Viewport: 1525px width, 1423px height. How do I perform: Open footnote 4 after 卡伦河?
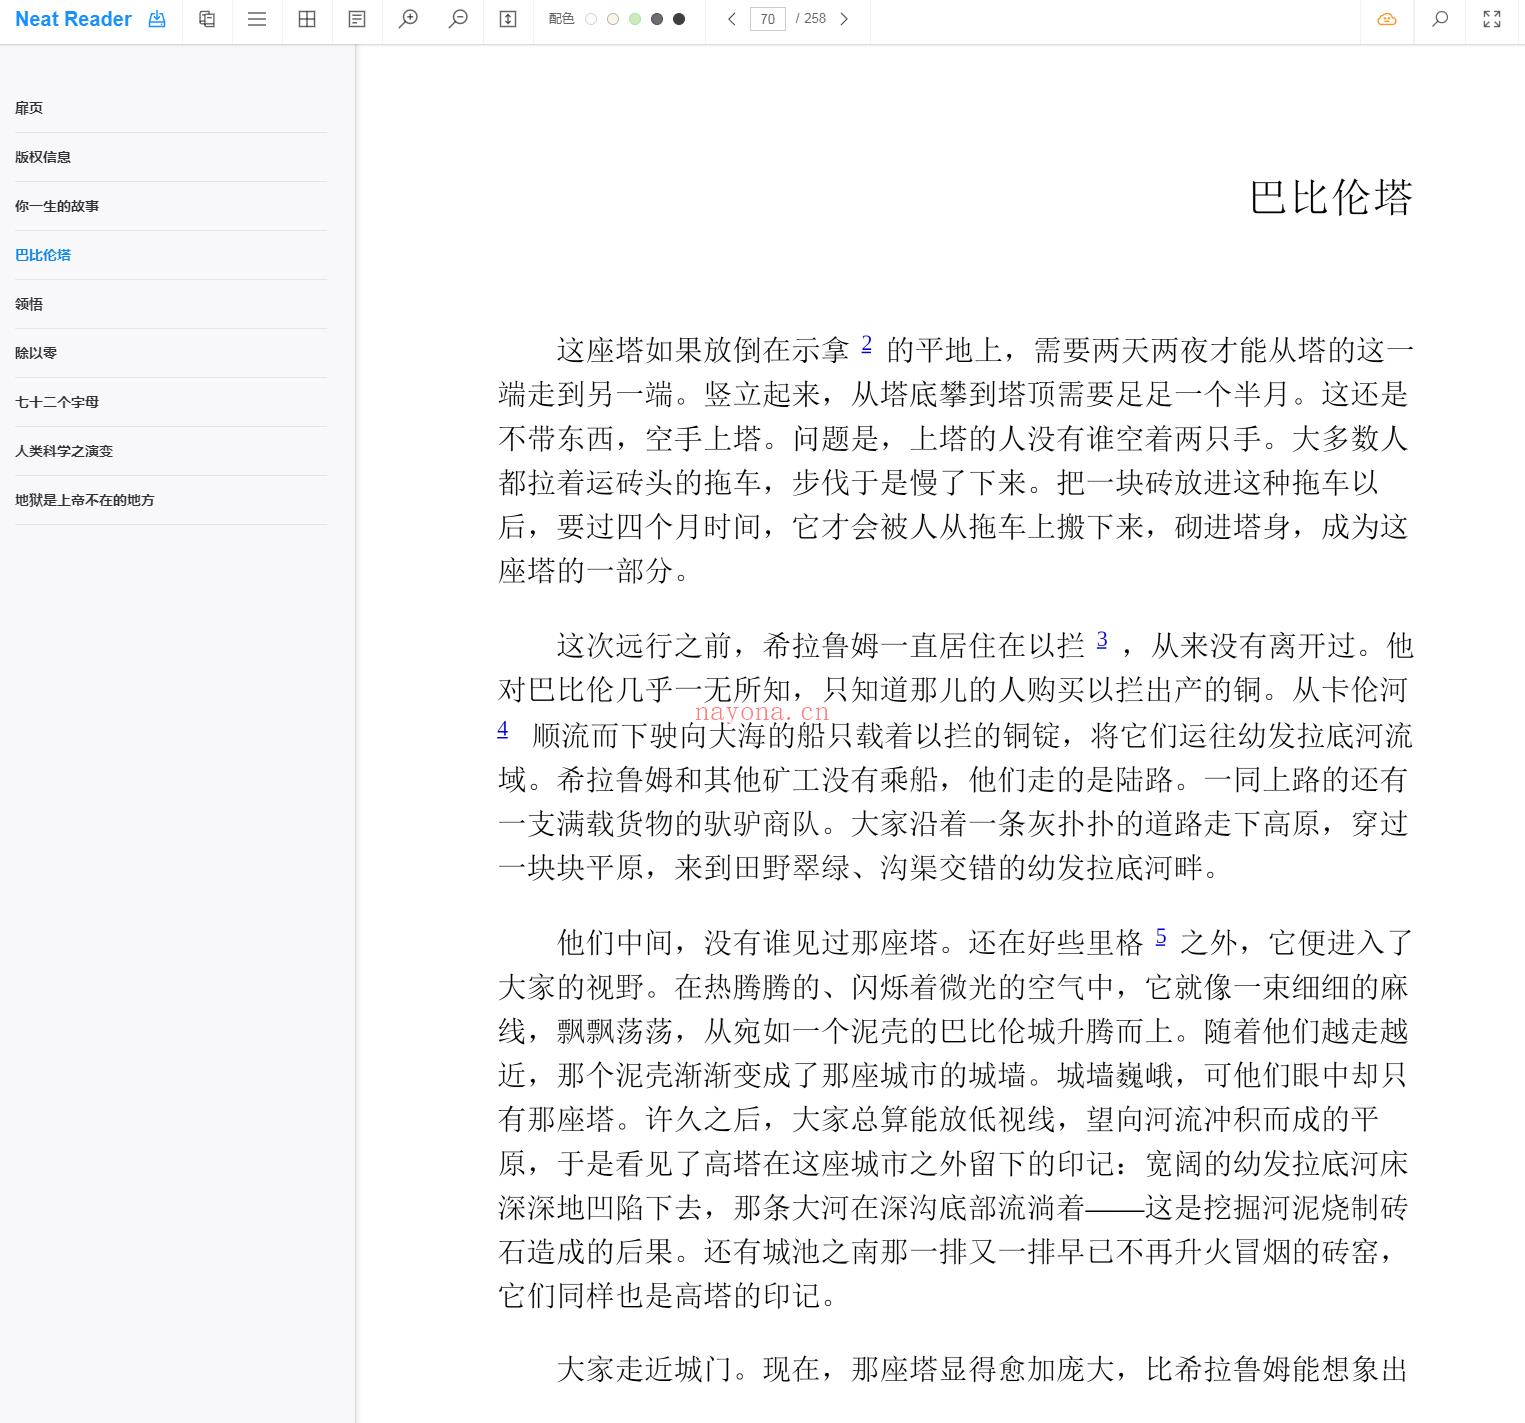pos(503,729)
